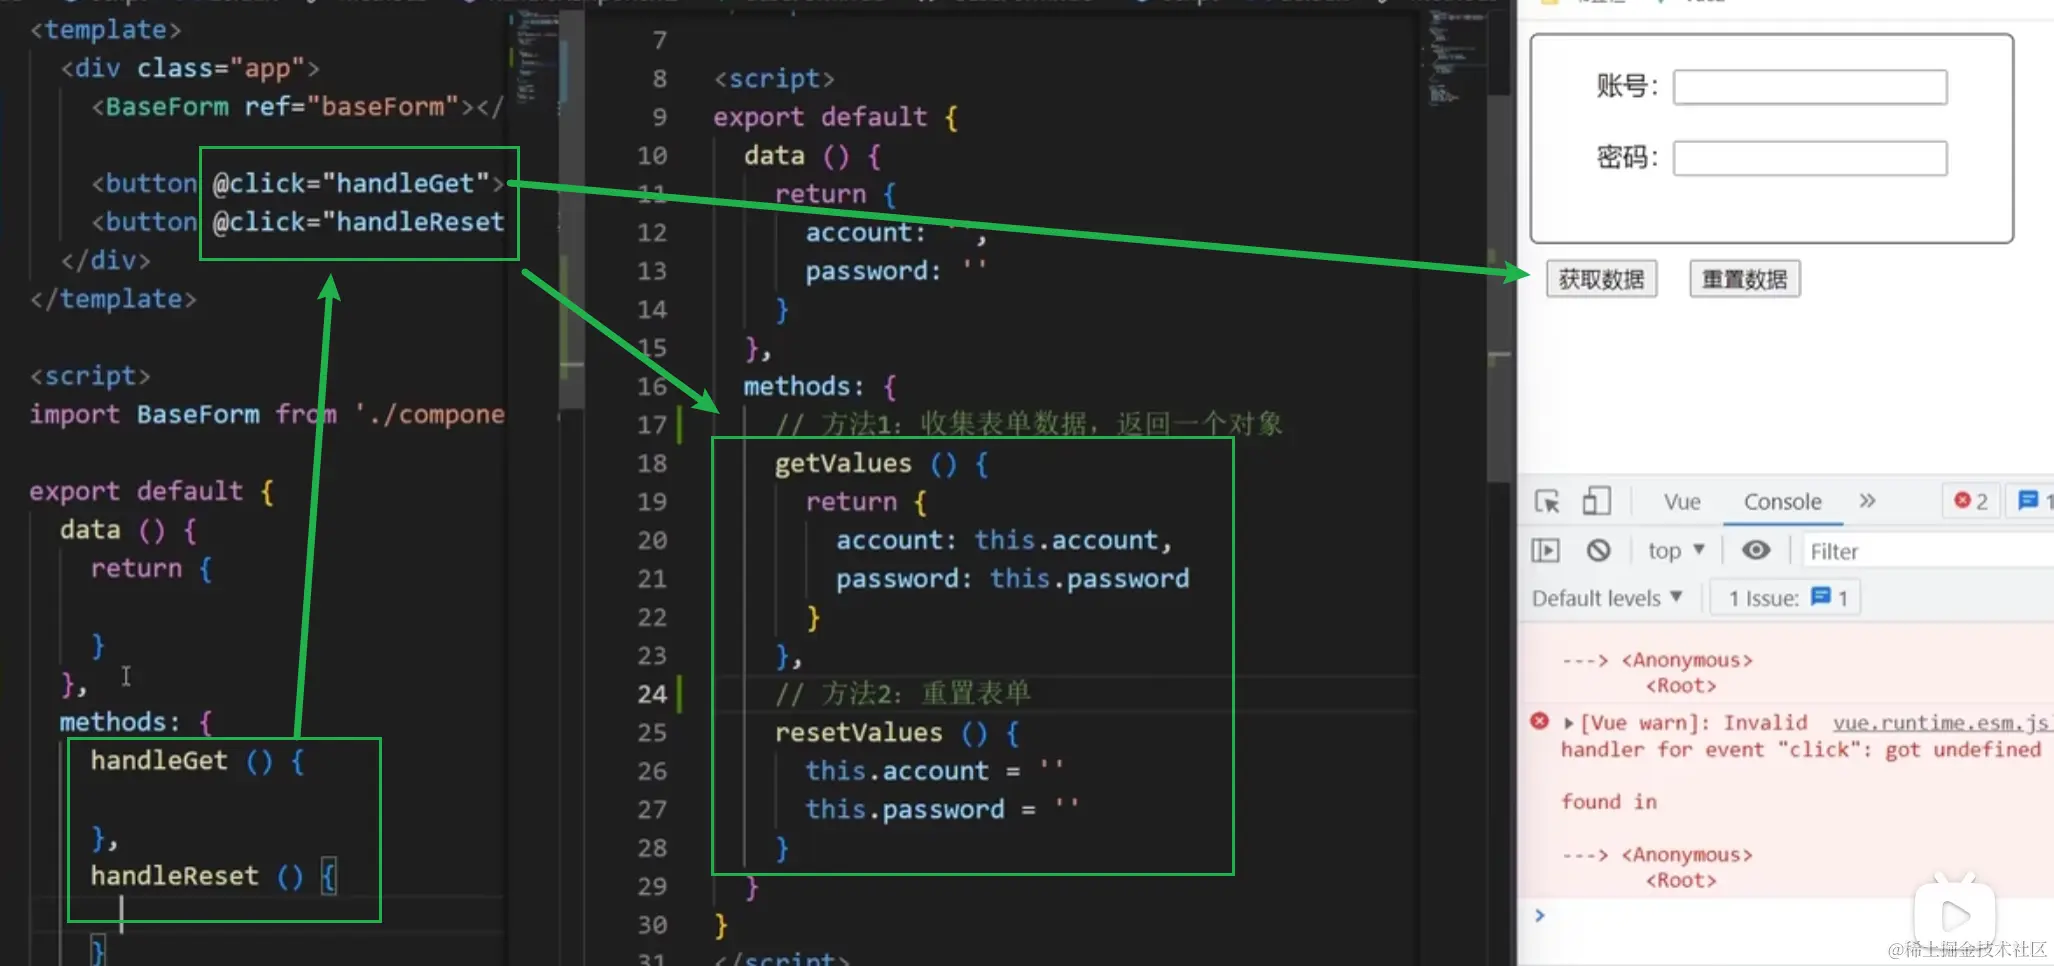
Task: Click 'getValues' method name
Action: tap(843, 464)
